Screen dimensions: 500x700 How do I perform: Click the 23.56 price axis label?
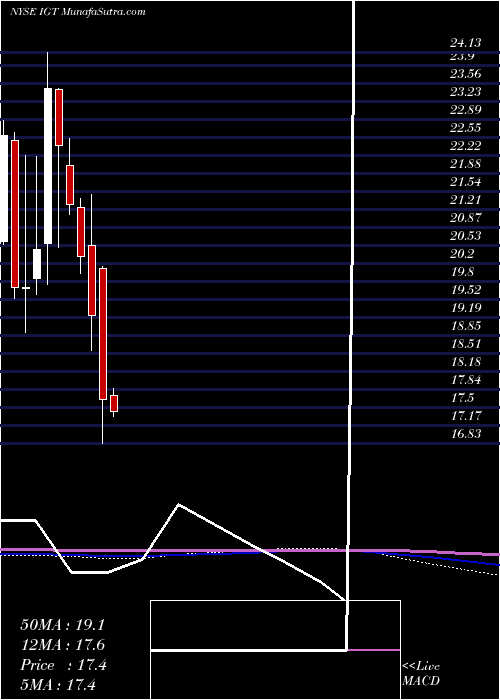[466, 74]
